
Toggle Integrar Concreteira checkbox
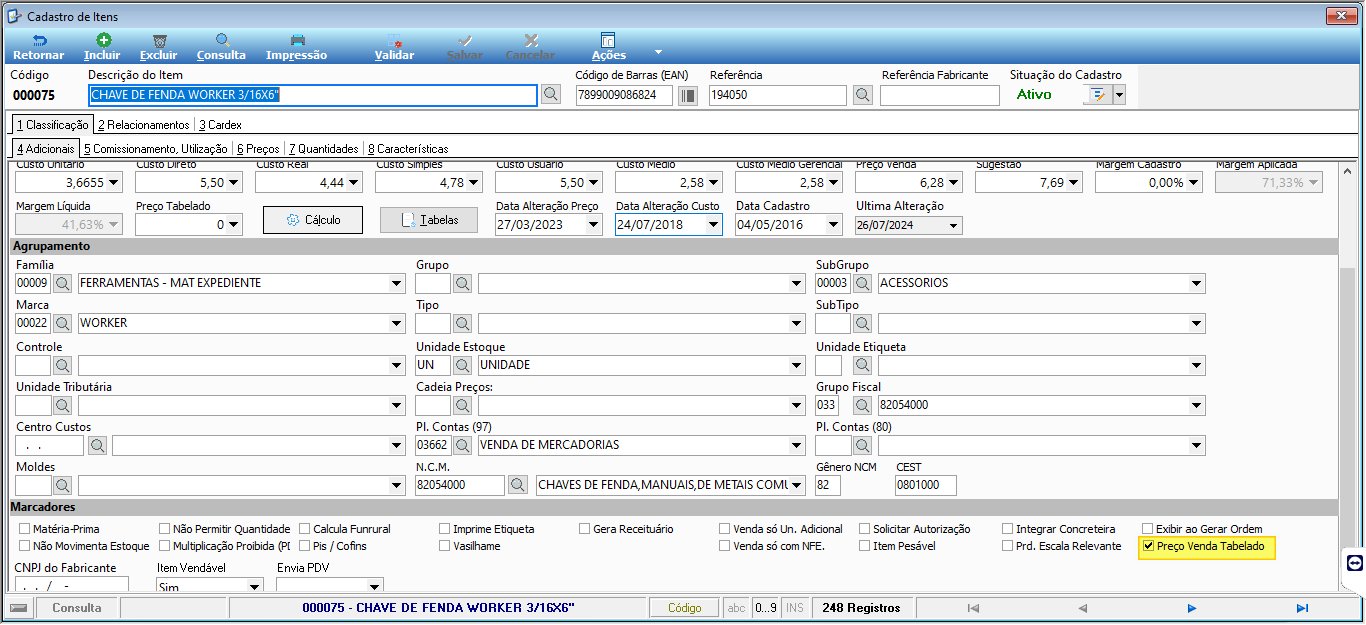(1008, 529)
